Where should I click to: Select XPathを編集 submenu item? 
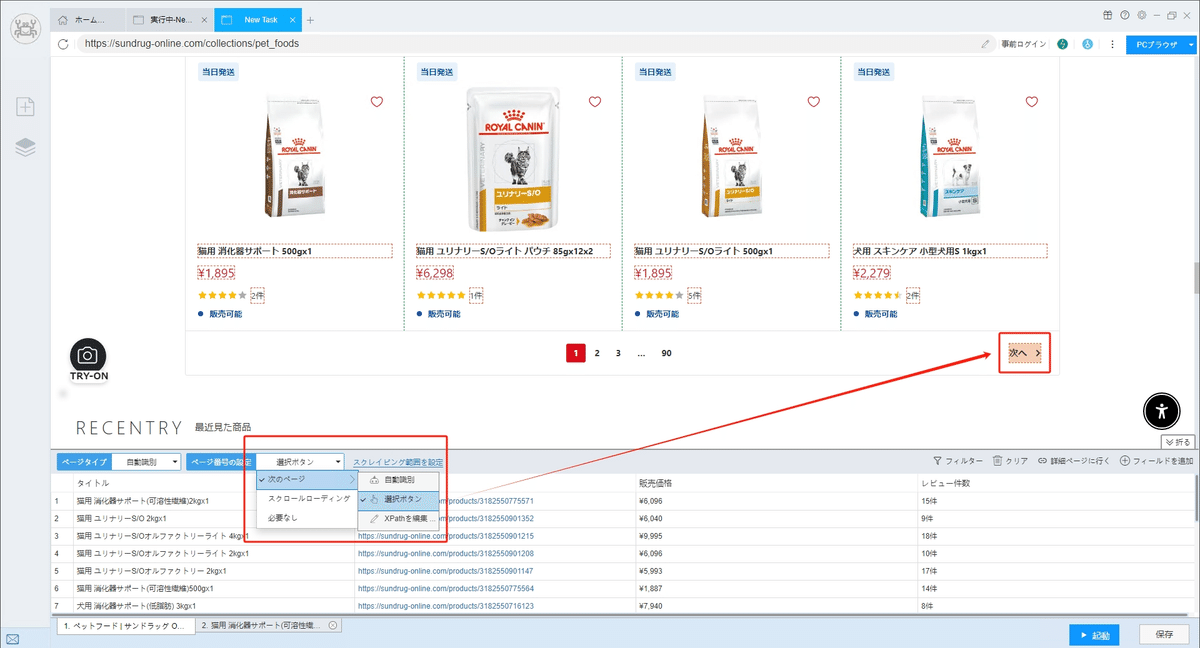click(x=398, y=519)
